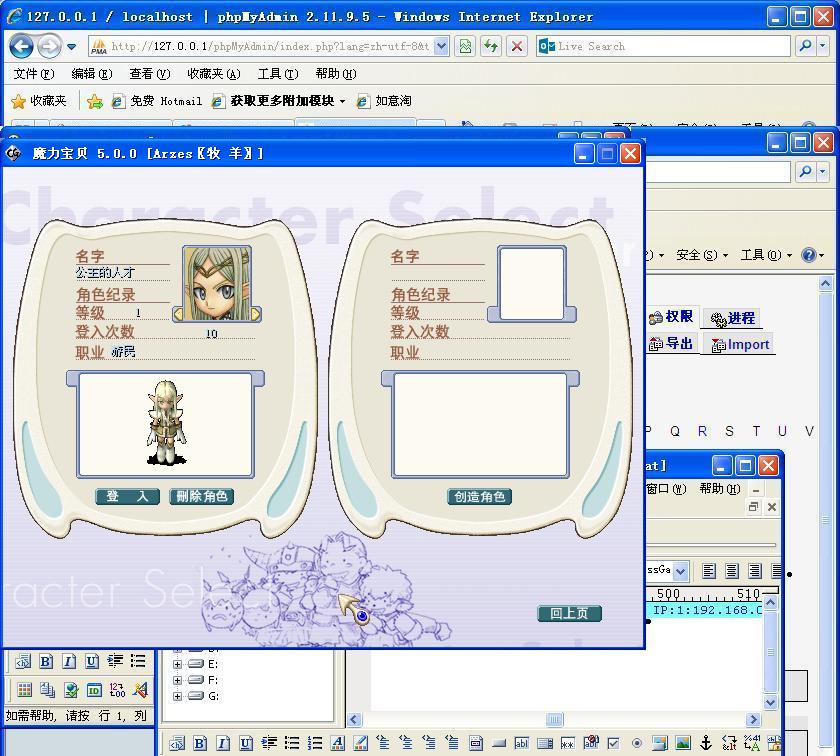Expand the G: drive tree node
The height and width of the screenshot is (756, 840).
178,696
